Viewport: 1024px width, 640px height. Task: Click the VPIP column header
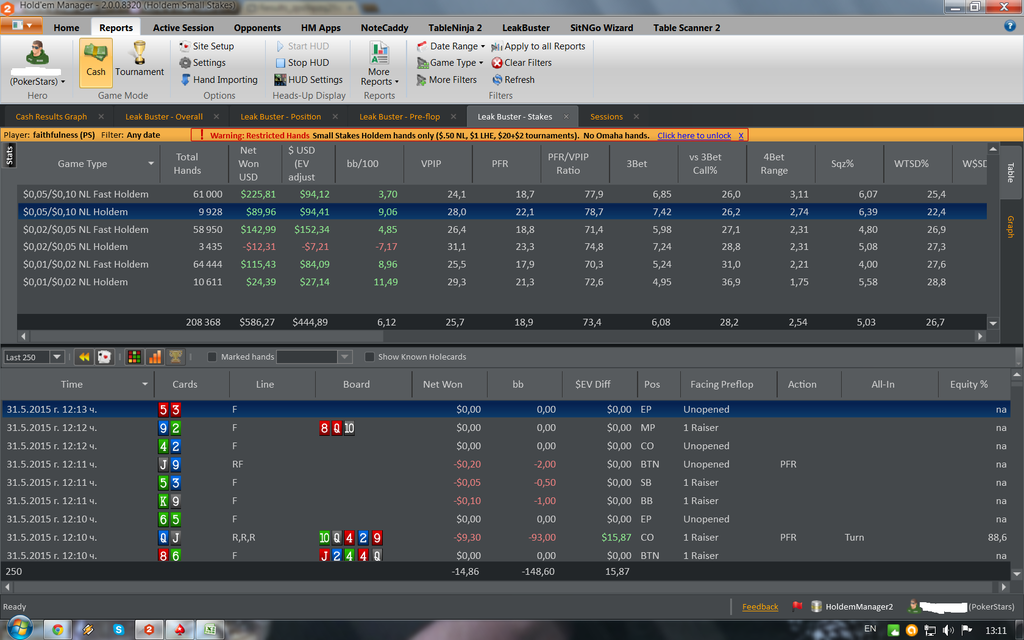pos(431,163)
